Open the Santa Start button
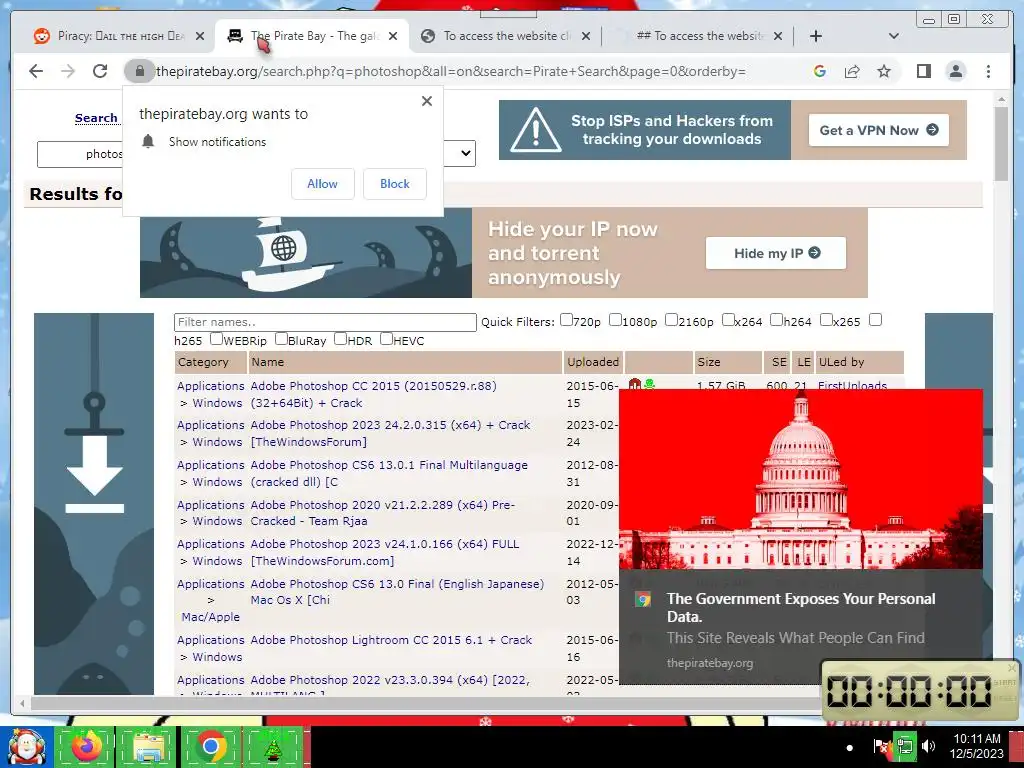Screen dimensions: 1024x768 tap(26, 746)
